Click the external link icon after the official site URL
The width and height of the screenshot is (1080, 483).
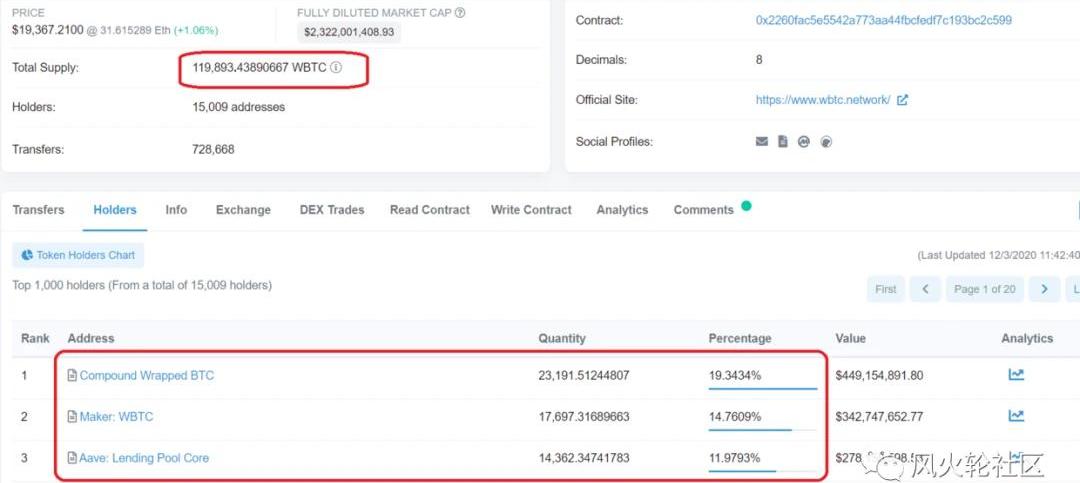pos(902,100)
